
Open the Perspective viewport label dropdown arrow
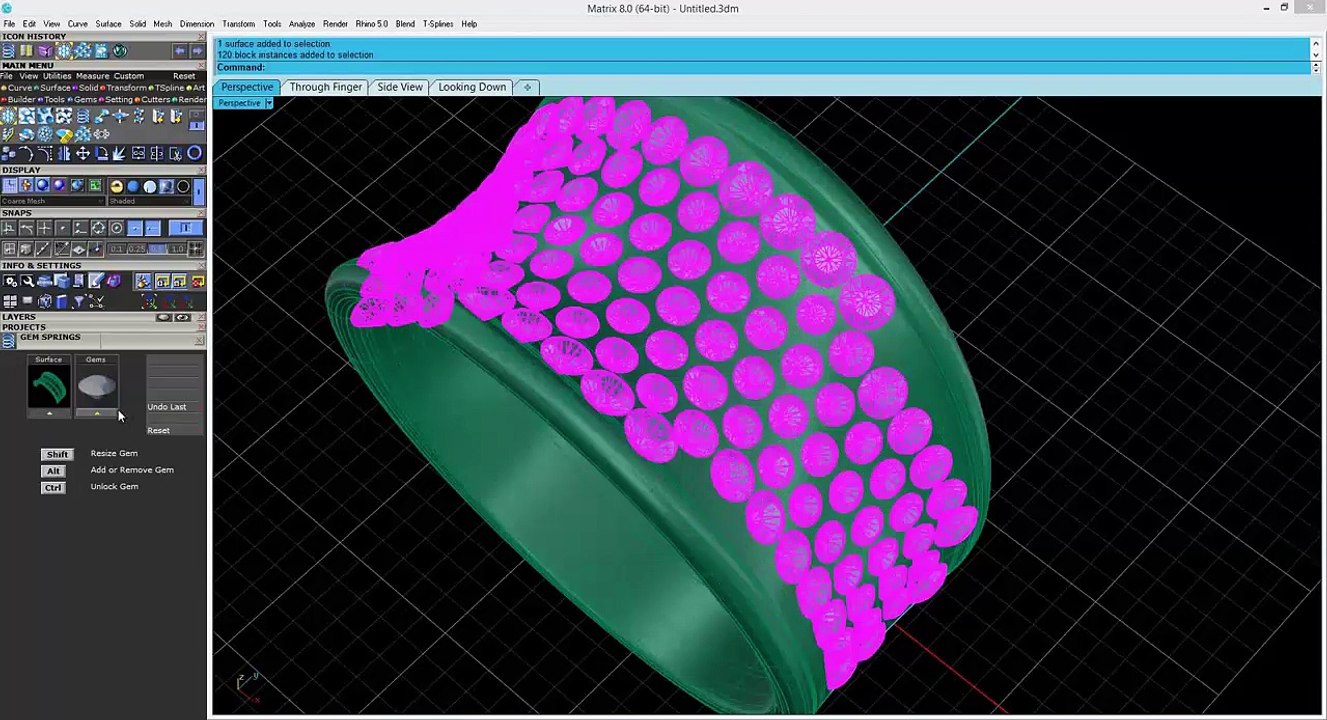click(x=269, y=103)
